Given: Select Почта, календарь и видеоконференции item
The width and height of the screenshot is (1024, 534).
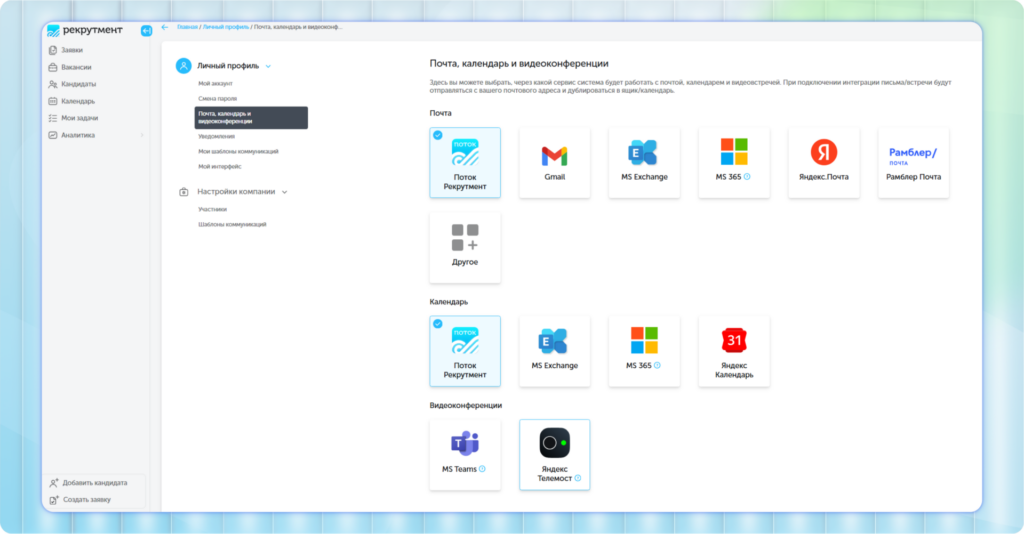Looking at the screenshot, I should point(251,118).
